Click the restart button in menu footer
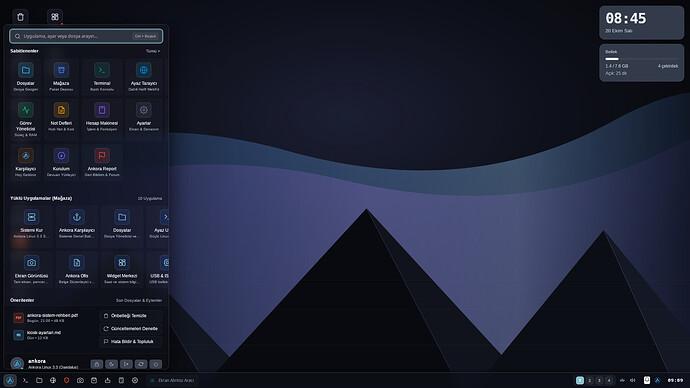This screenshot has height=388, width=690. tap(141, 364)
